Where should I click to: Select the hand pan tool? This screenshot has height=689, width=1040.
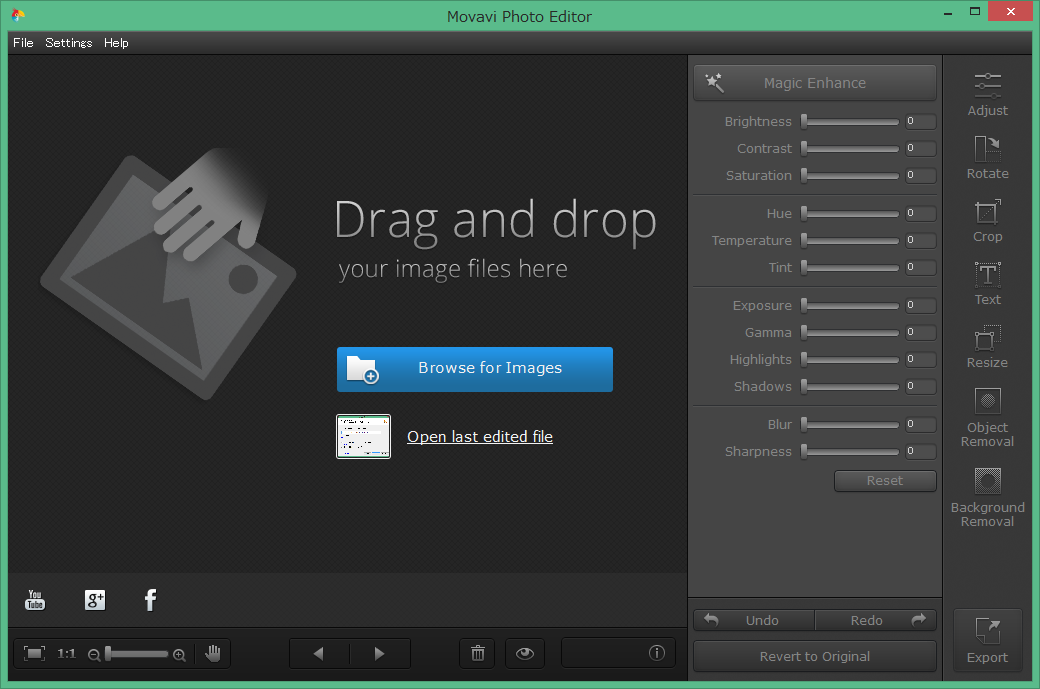(213, 654)
